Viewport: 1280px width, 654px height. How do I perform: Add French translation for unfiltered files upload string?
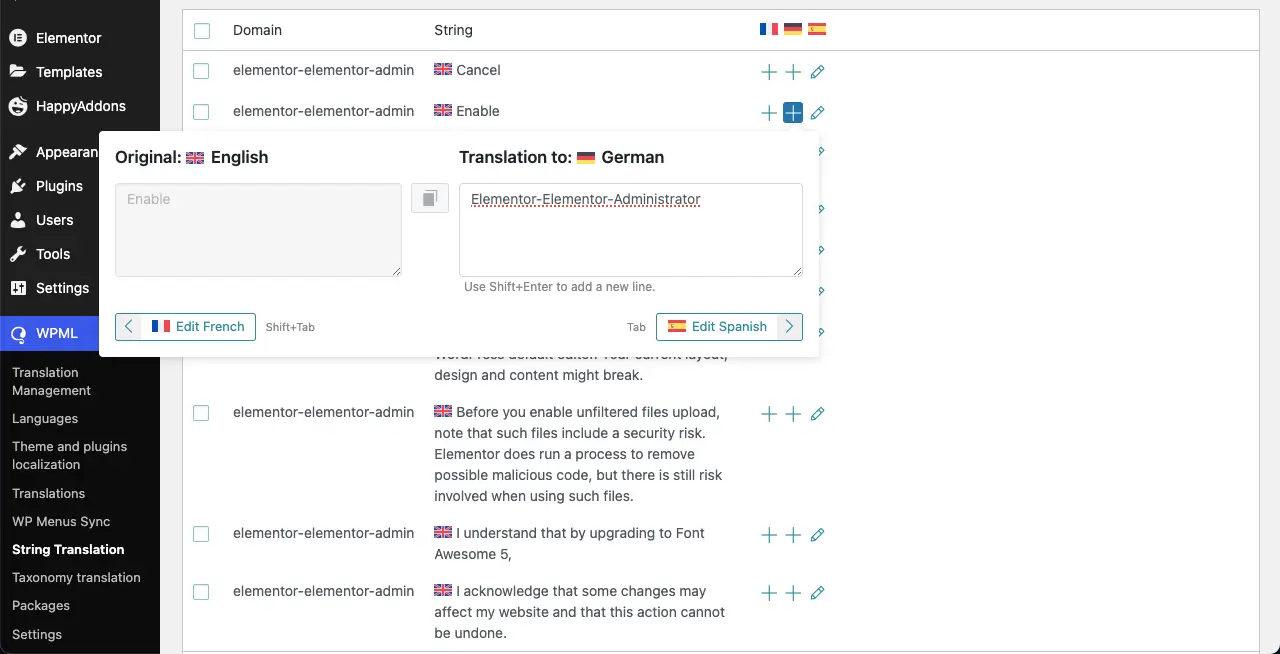click(769, 414)
